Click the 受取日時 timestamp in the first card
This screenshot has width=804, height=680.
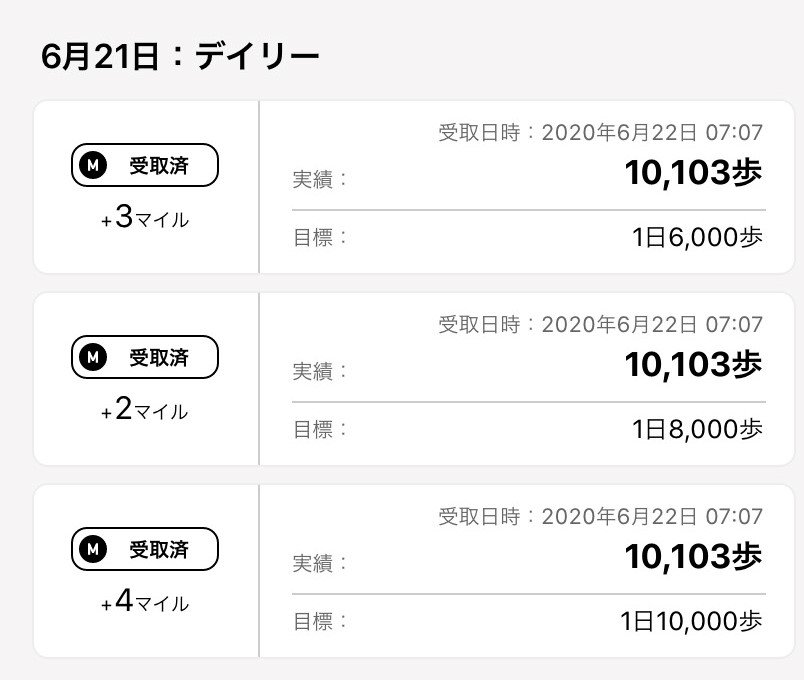click(600, 132)
